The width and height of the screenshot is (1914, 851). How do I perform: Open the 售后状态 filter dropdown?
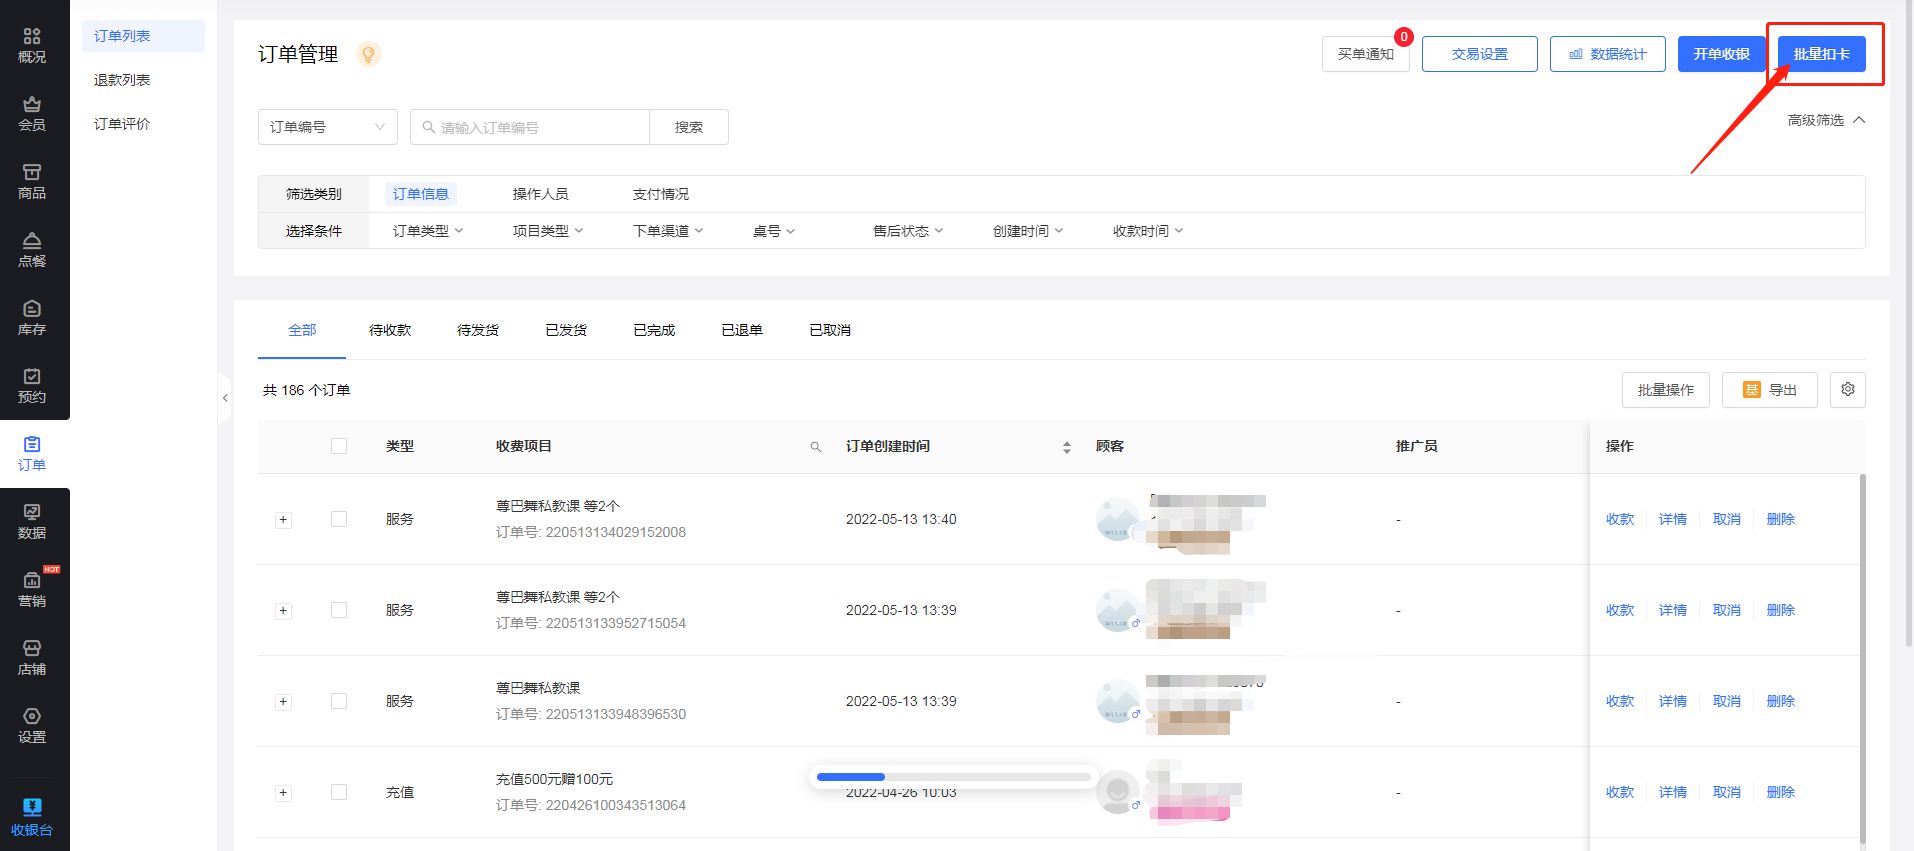(x=908, y=231)
